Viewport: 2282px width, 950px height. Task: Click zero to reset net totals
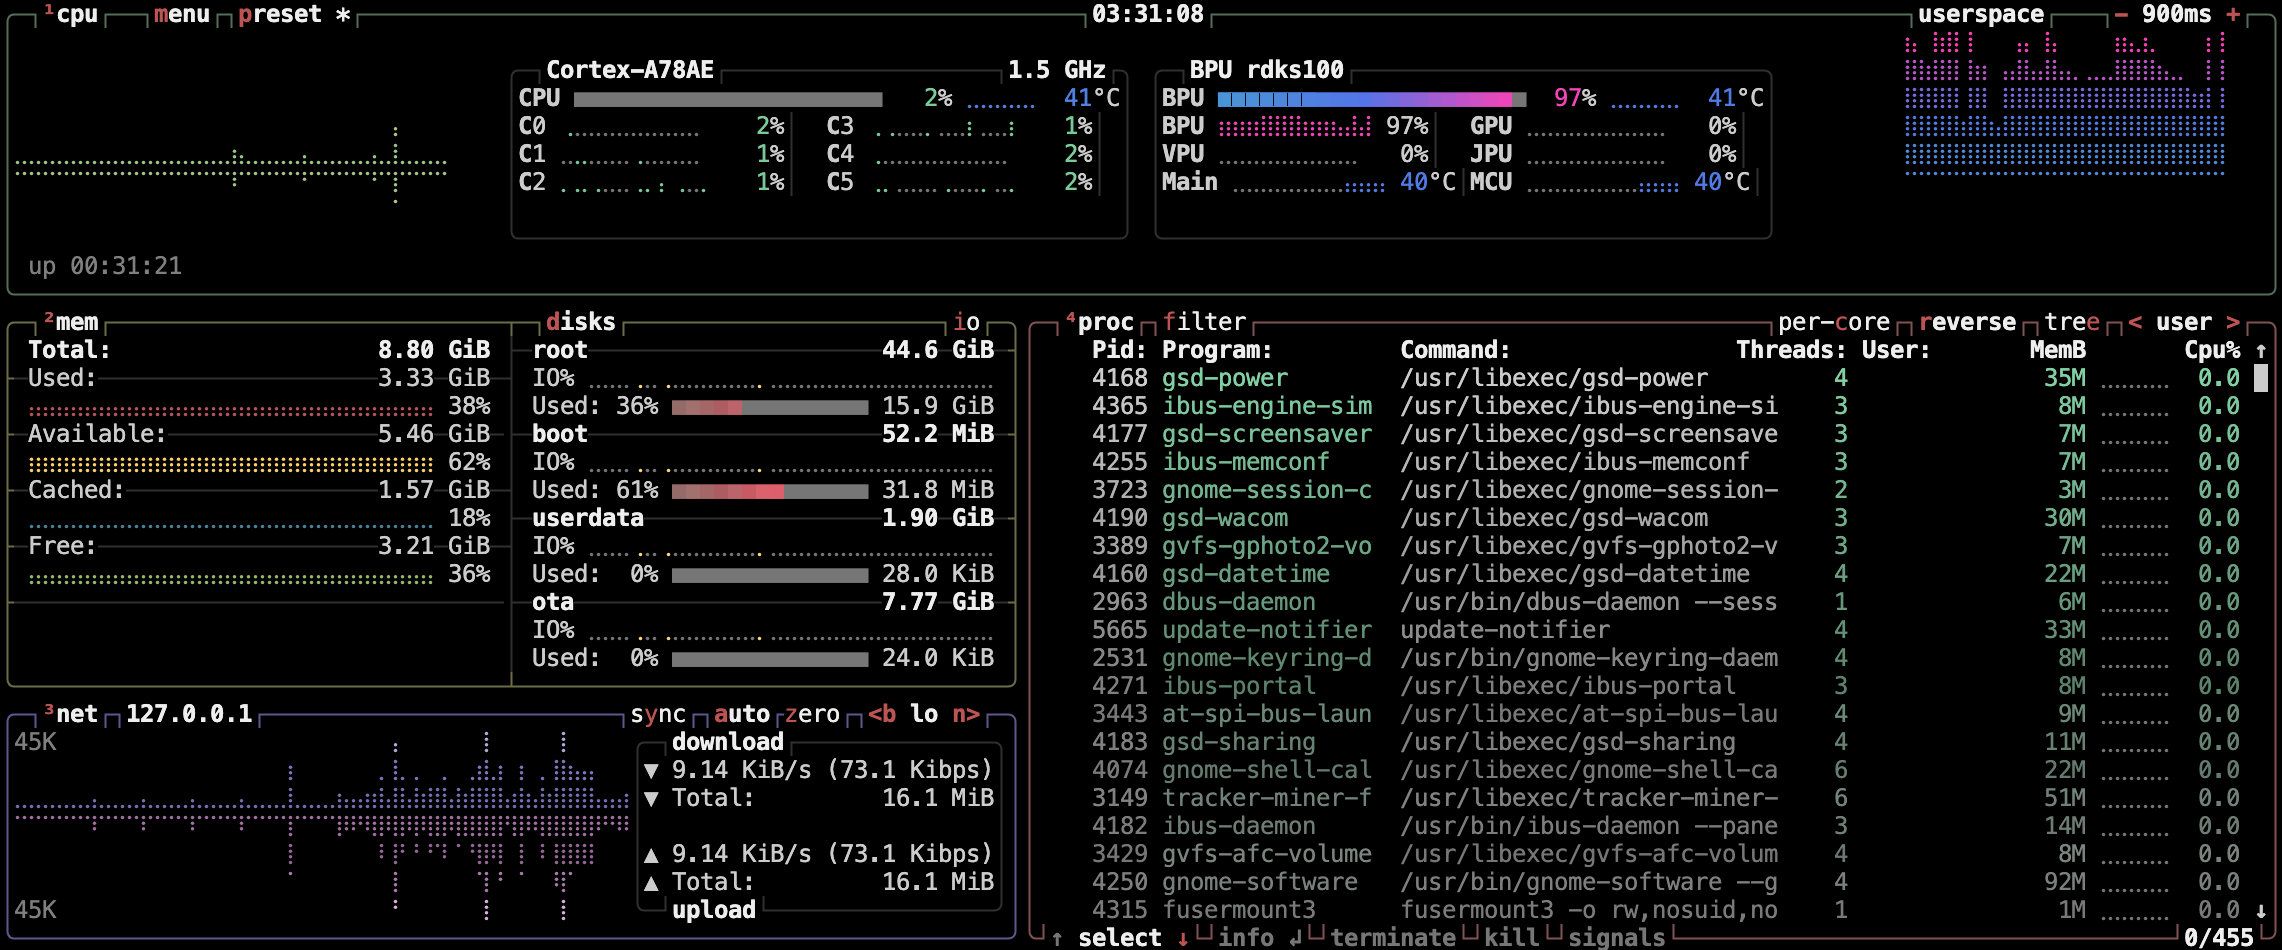(812, 714)
